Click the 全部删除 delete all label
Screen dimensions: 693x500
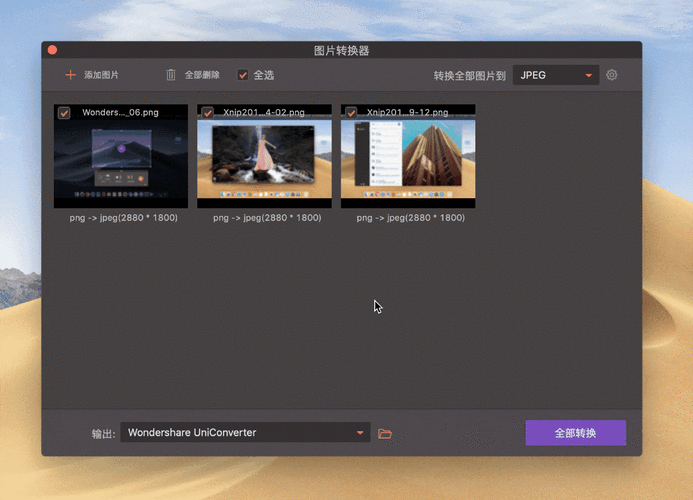pyautogui.click(x=202, y=75)
